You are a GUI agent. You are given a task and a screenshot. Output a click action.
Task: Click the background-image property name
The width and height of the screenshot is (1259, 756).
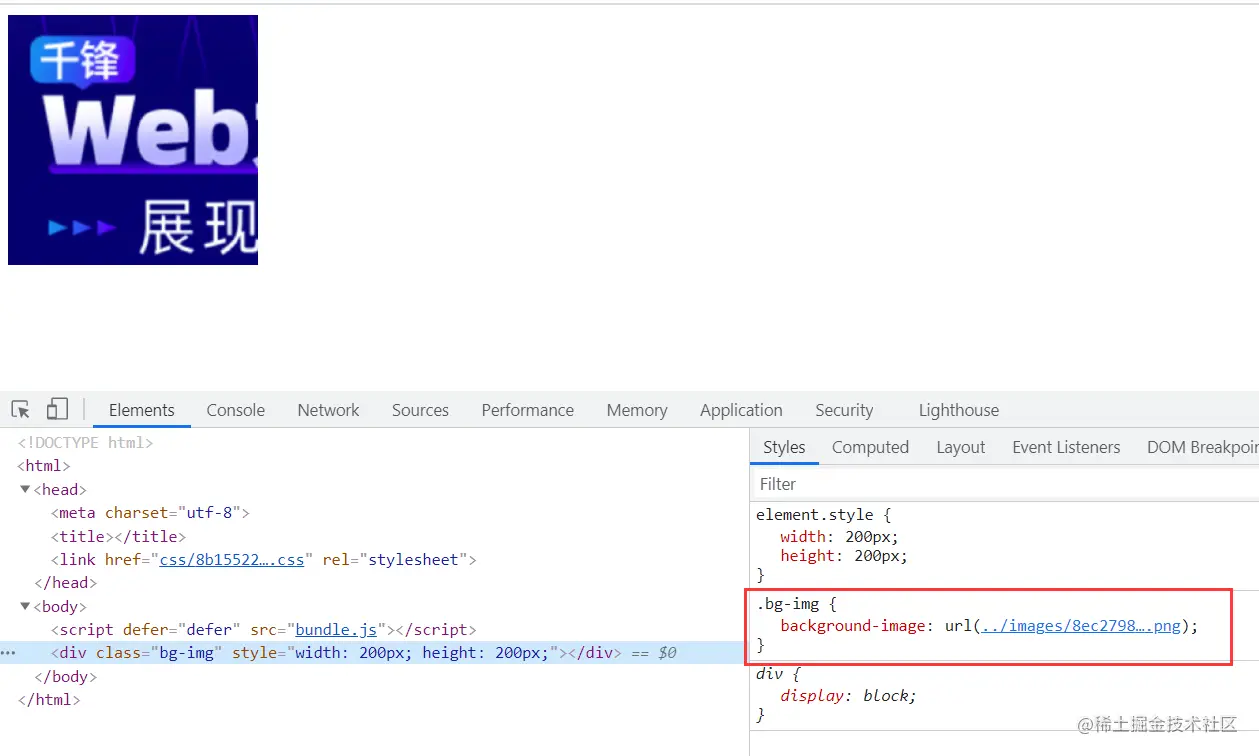(853, 626)
